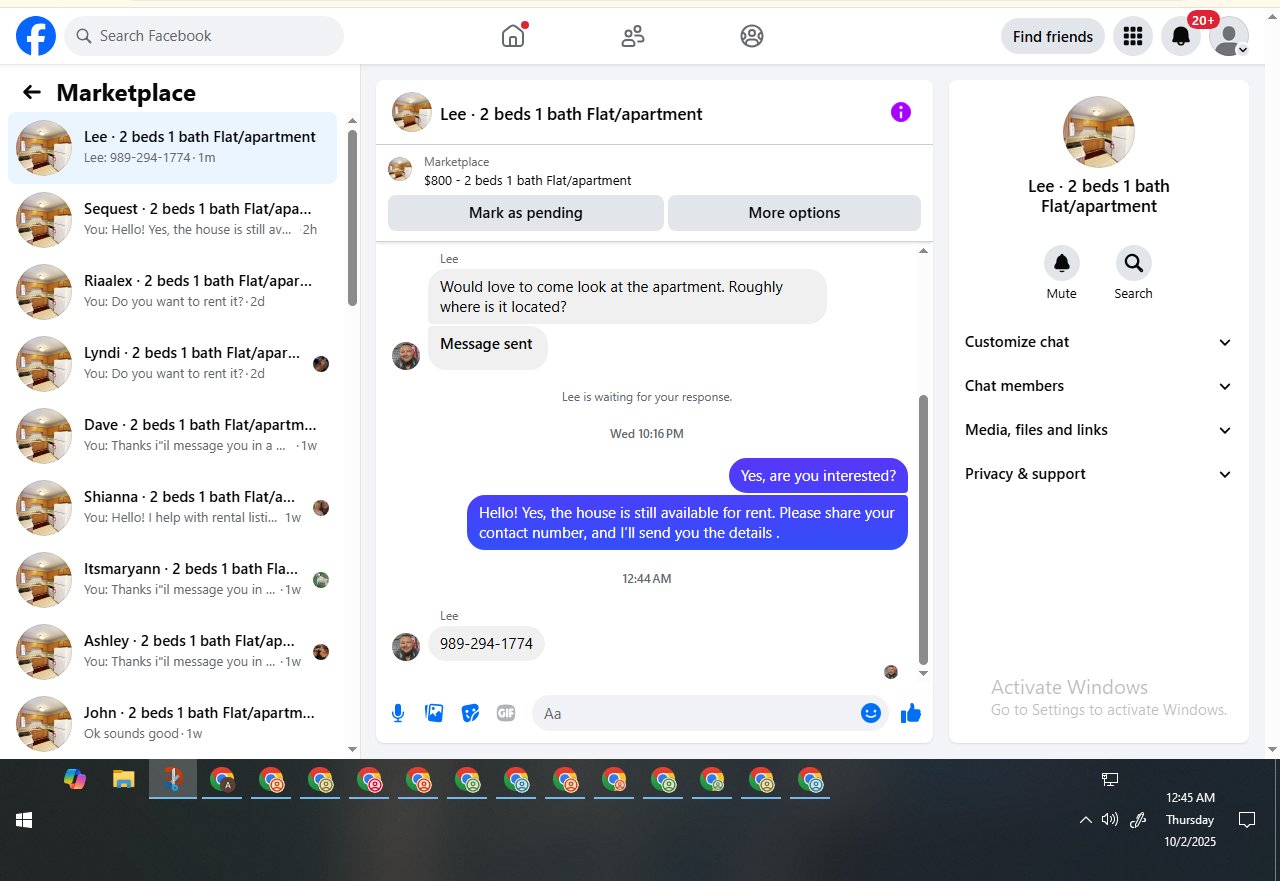Open the Windows Start button
This screenshot has width=1280, height=881.
[x=24, y=820]
